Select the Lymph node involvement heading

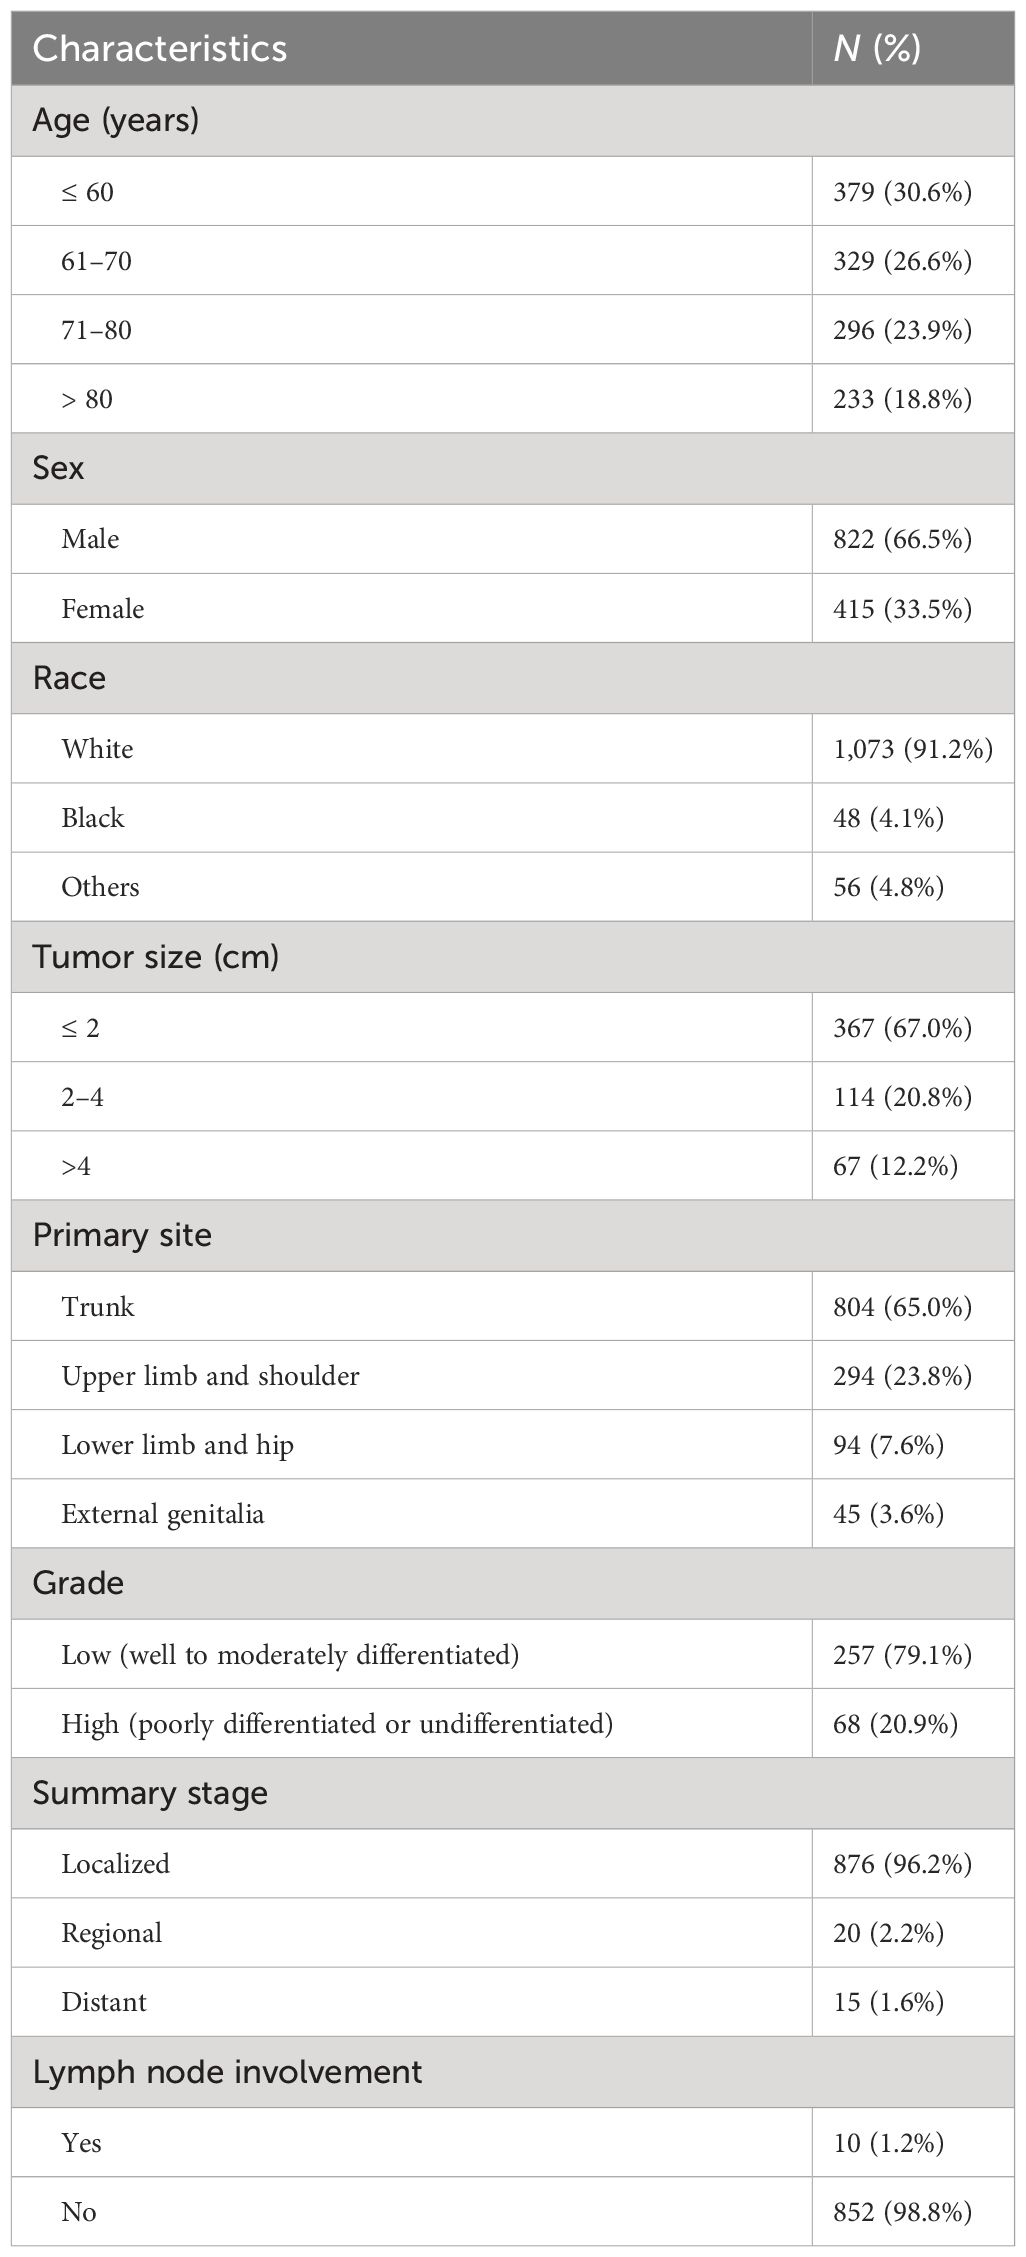pyautogui.click(x=227, y=2072)
